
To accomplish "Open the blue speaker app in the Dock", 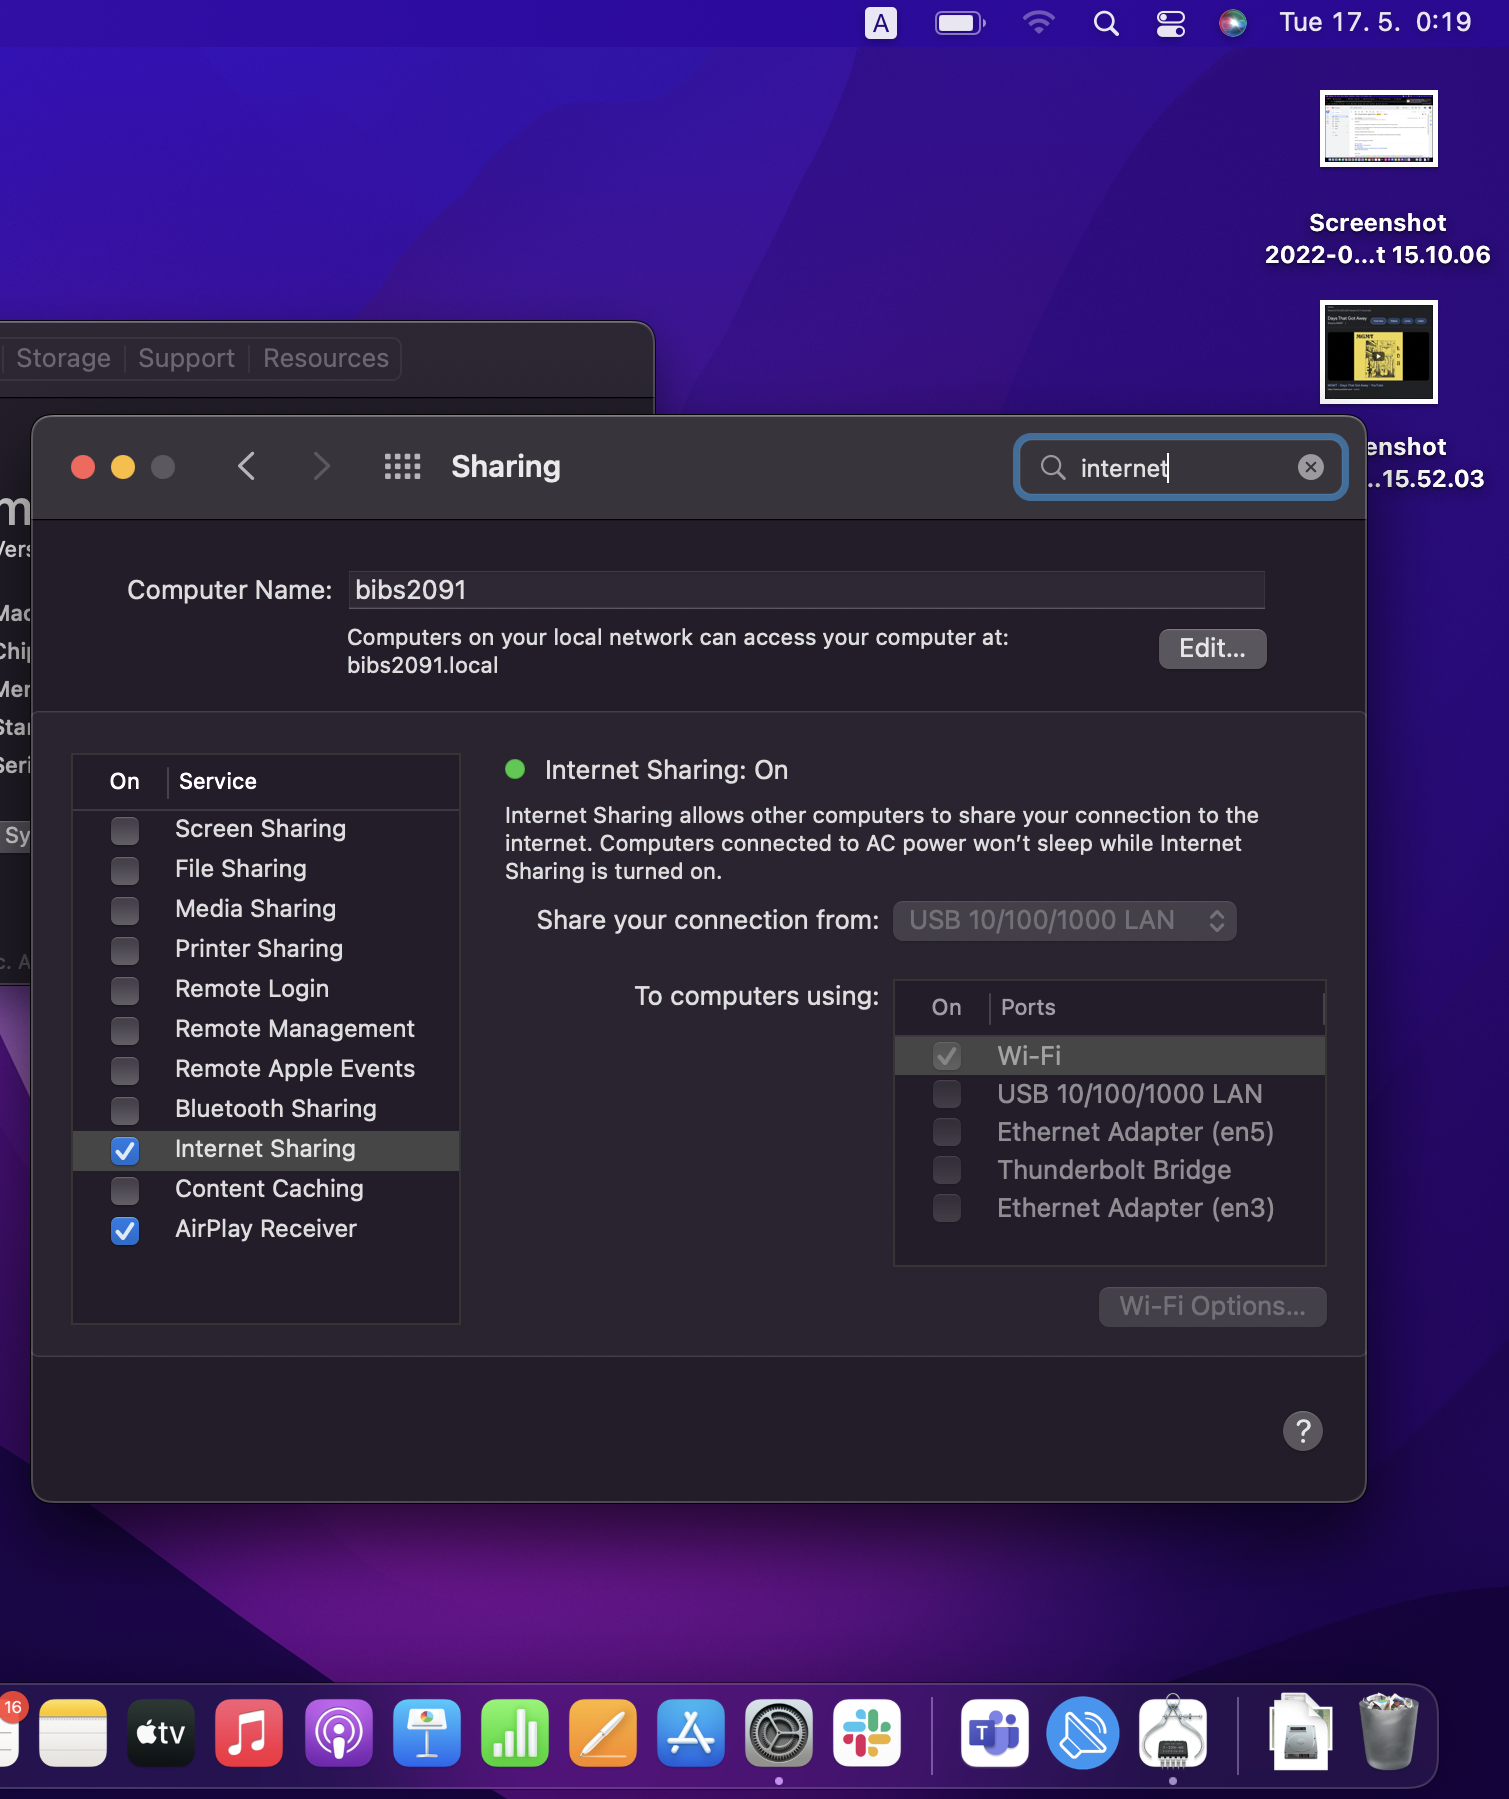I will (x=1083, y=1733).
